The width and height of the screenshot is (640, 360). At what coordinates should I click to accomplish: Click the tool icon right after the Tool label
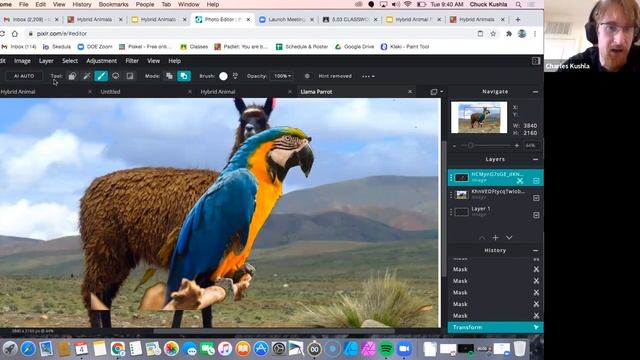[72, 76]
